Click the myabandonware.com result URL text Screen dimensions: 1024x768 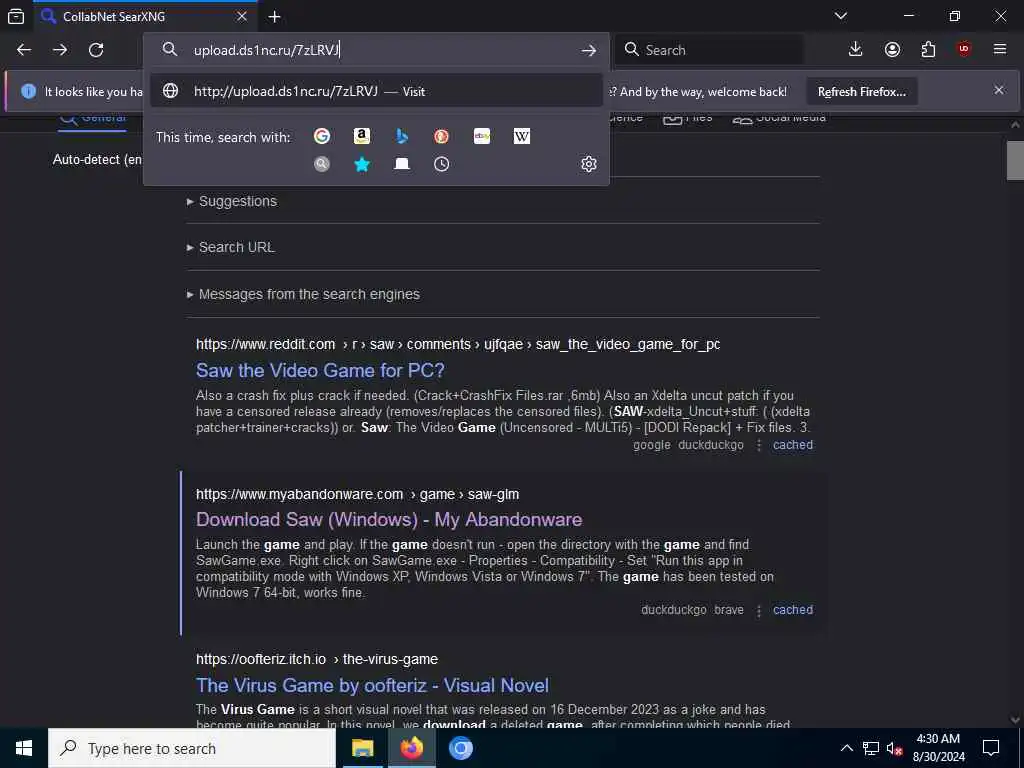[357, 494]
